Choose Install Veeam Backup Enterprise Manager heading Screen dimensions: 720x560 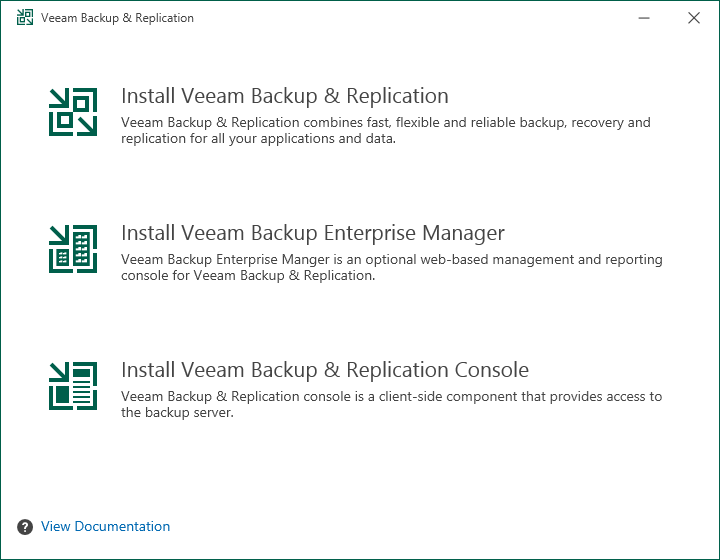click(312, 233)
